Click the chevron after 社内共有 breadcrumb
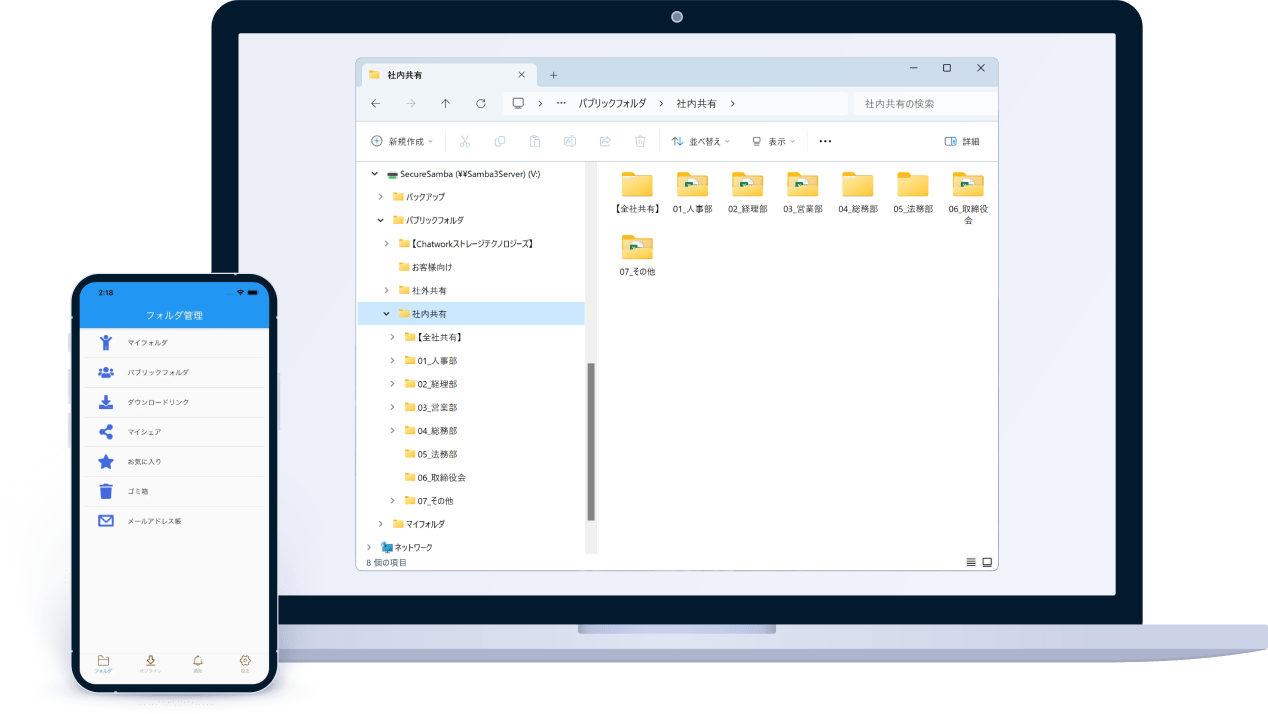Viewport: 1268px width, 714px height. [x=732, y=103]
